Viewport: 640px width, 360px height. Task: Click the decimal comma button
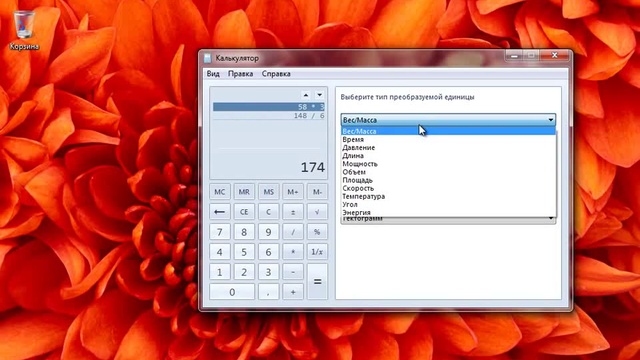click(269, 292)
